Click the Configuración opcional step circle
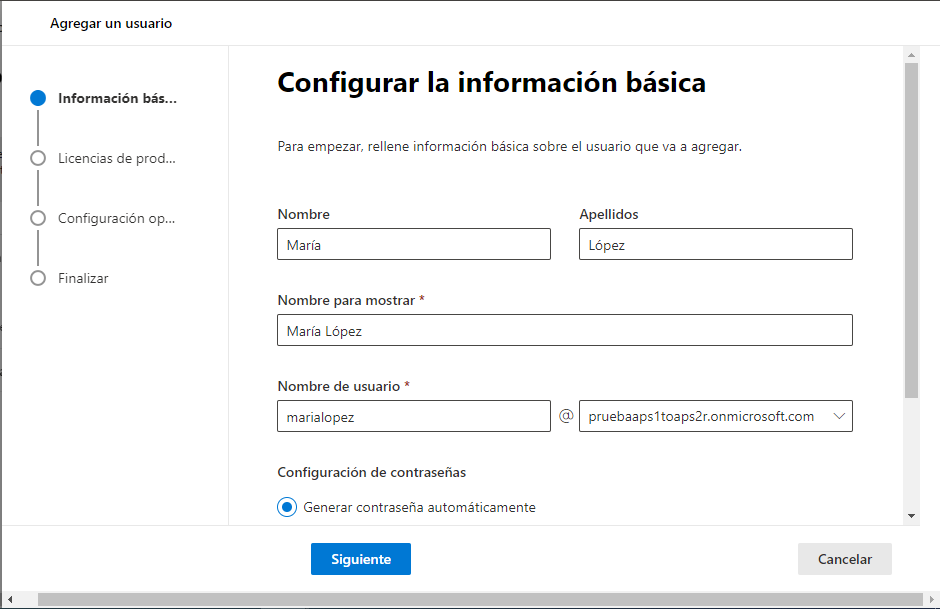This screenshot has height=609, width=940. coord(38,218)
